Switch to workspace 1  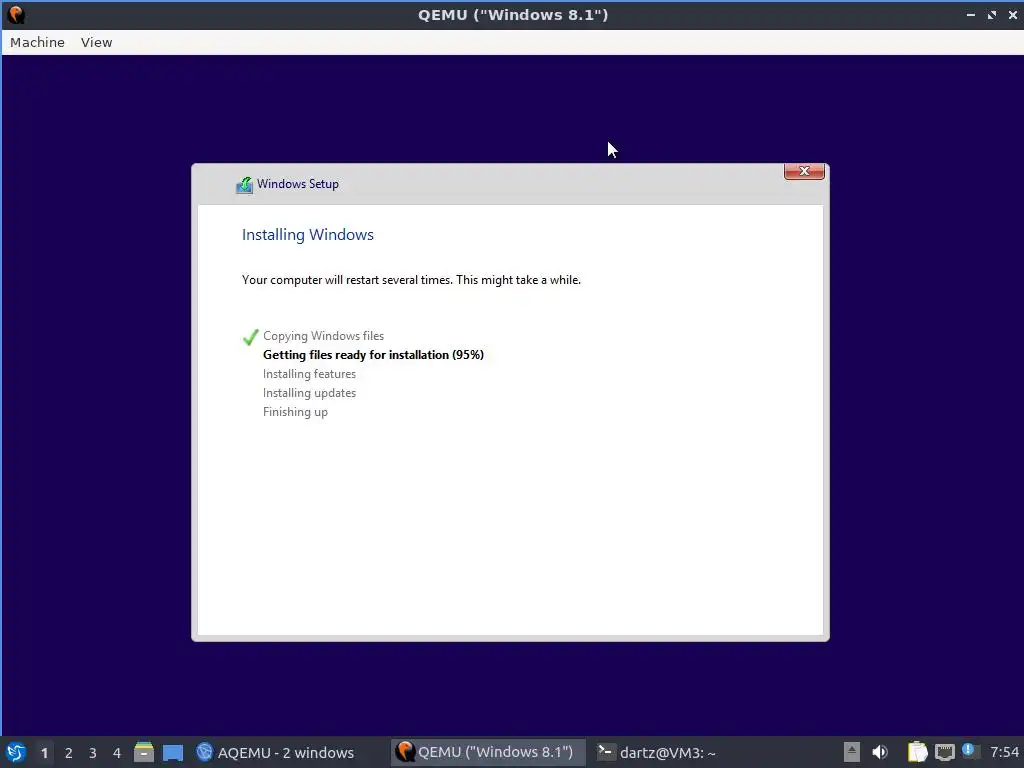[x=44, y=753]
